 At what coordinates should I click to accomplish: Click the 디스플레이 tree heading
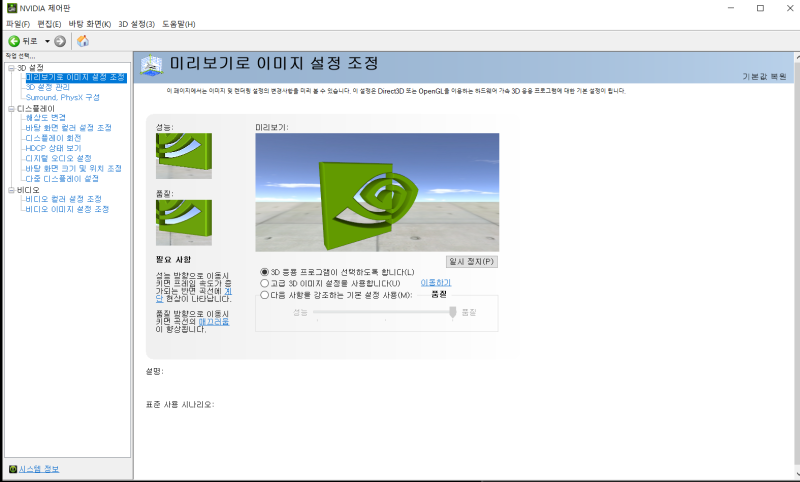(36, 109)
